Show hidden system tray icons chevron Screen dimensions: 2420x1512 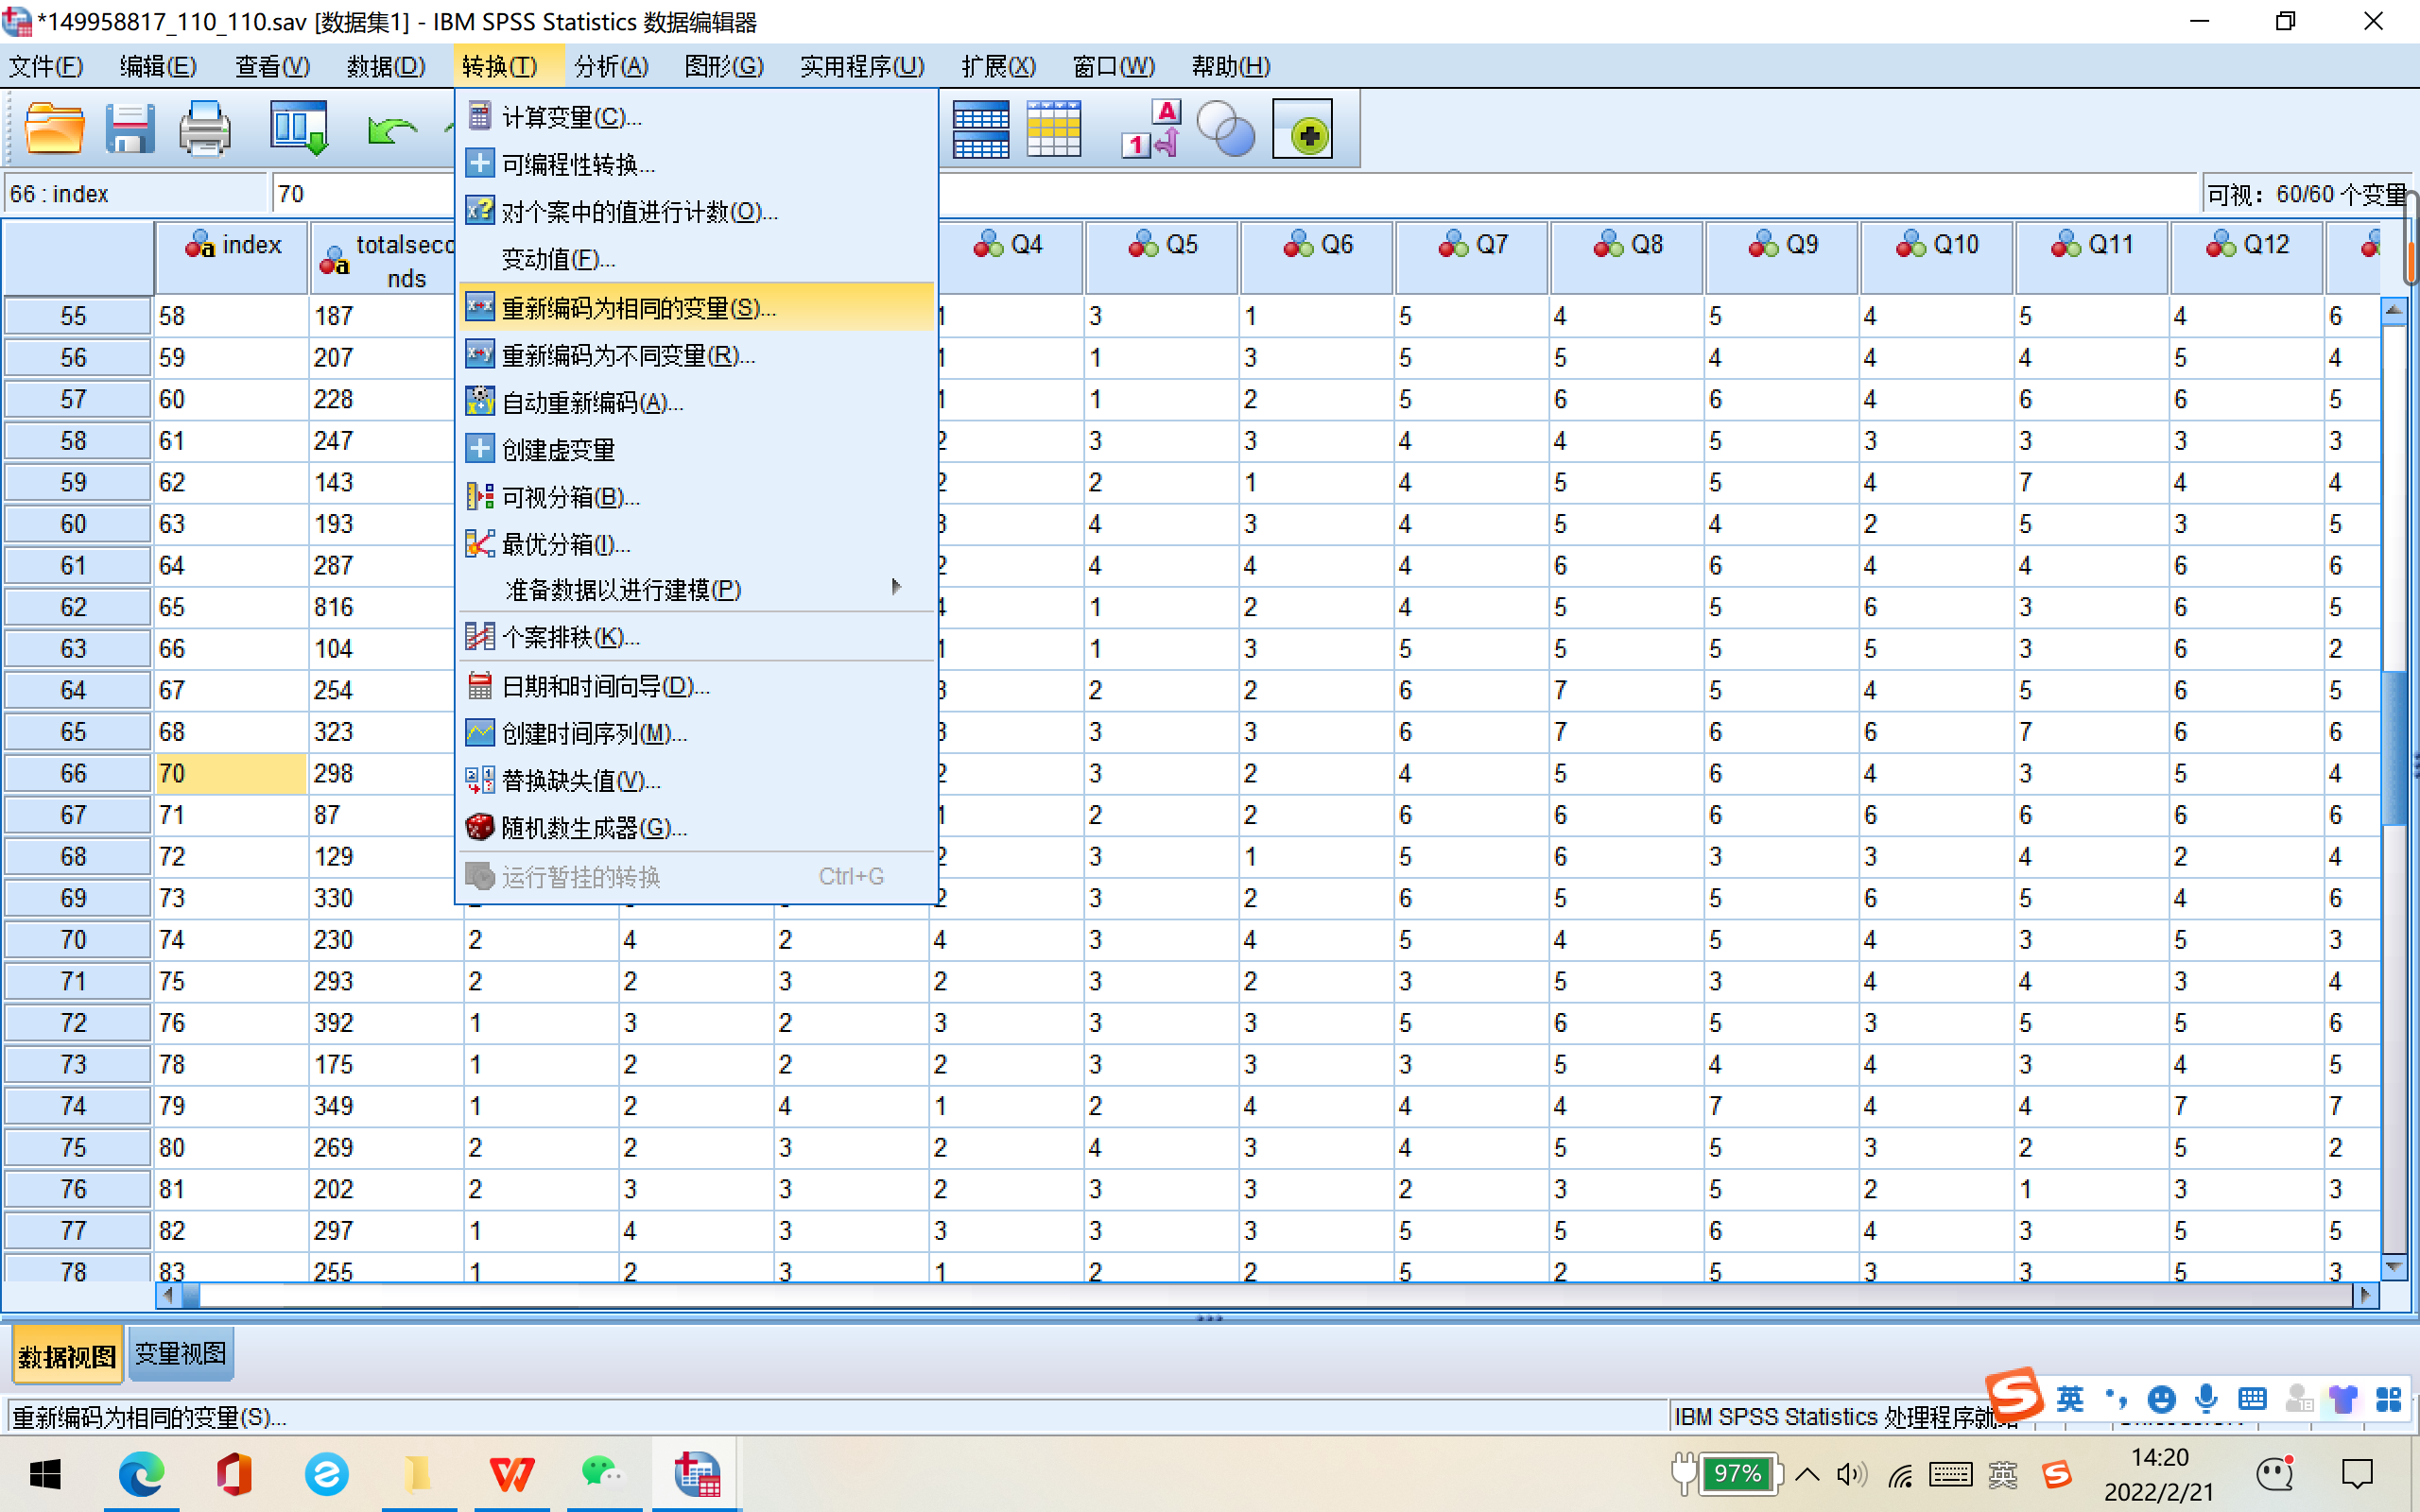click(x=1807, y=1474)
